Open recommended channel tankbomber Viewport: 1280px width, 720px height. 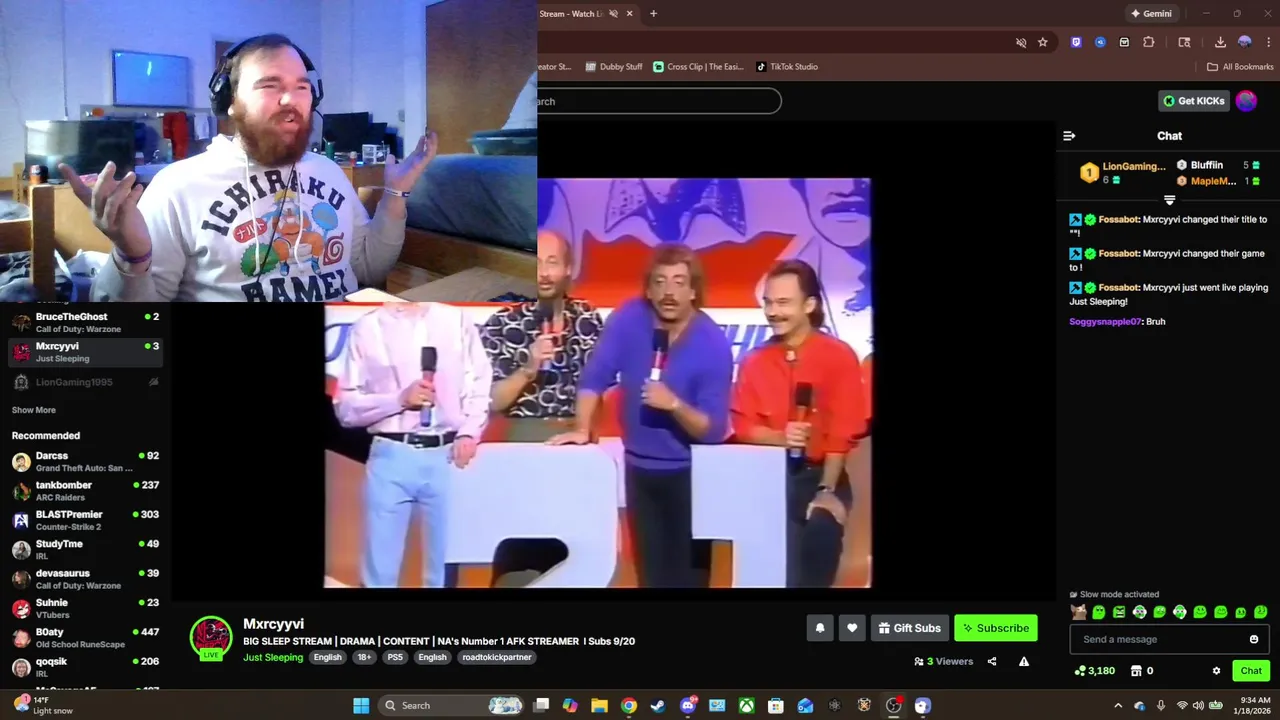click(85, 491)
